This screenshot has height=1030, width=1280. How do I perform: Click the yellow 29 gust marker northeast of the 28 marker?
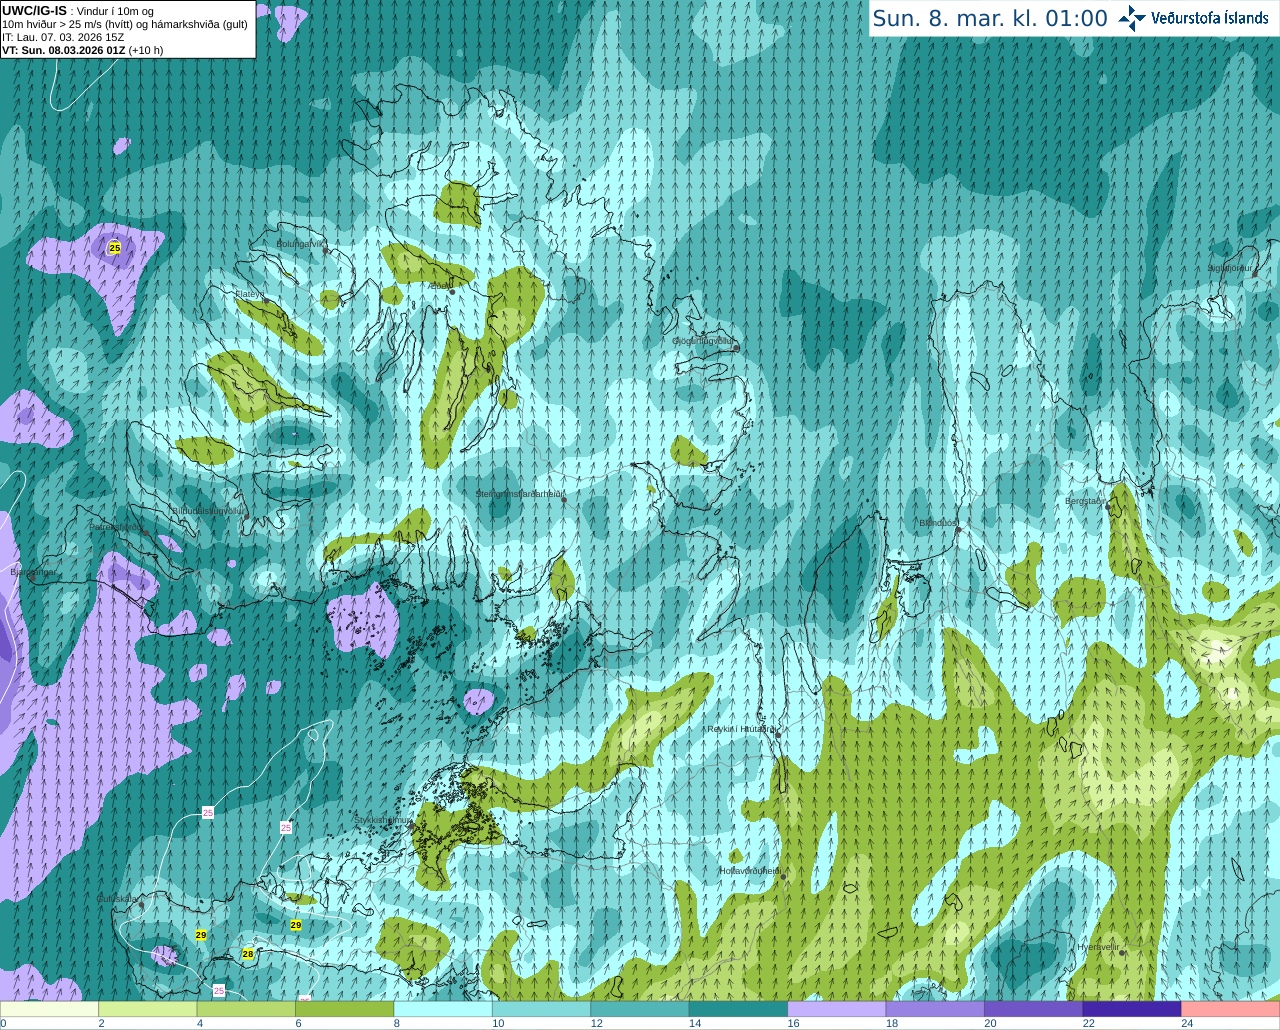tap(296, 925)
